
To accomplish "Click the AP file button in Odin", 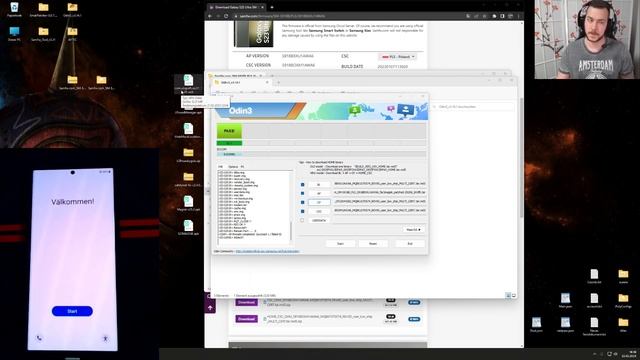I will click(x=319, y=193).
